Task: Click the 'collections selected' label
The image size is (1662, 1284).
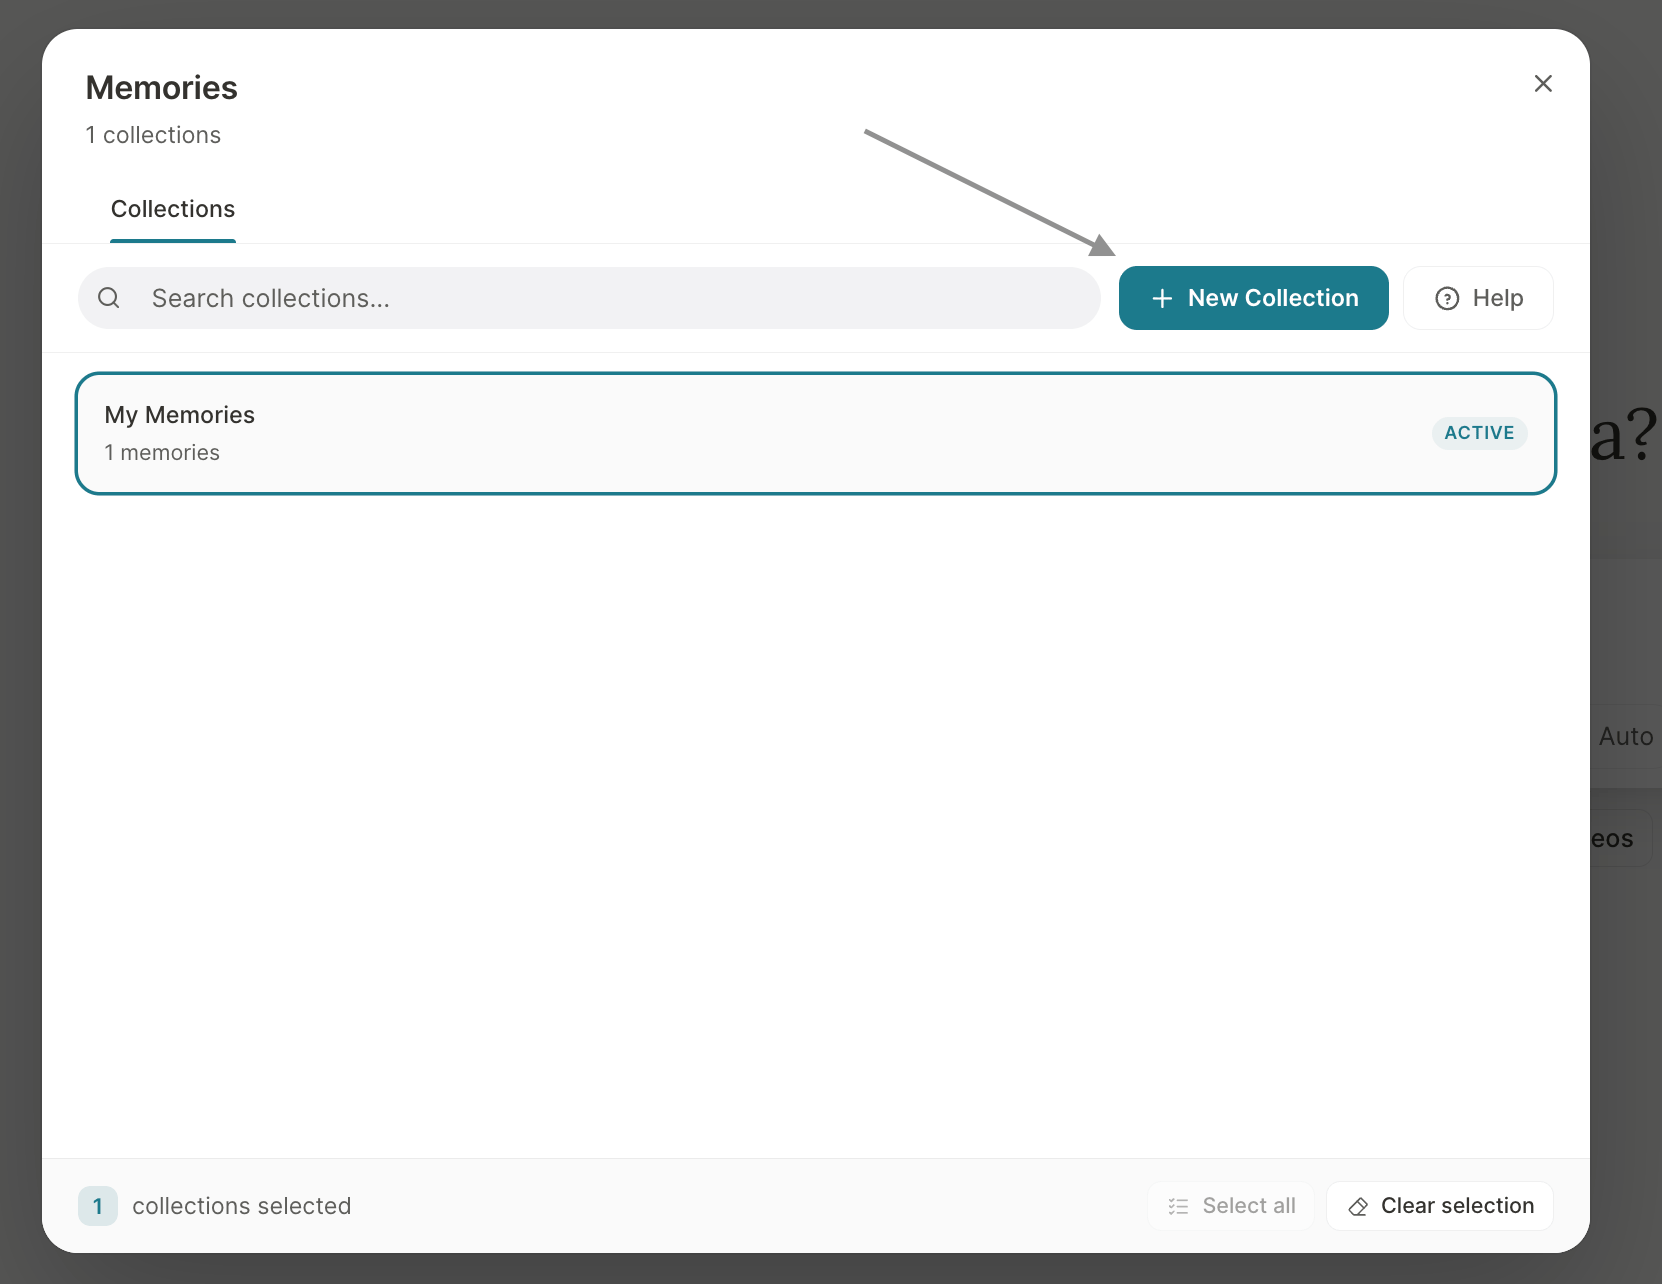Action: pyautogui.click(x=242, y=1206)
